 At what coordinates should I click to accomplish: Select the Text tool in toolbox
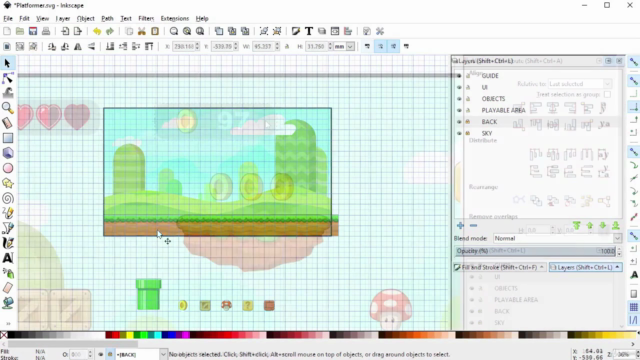coord(7,258)
